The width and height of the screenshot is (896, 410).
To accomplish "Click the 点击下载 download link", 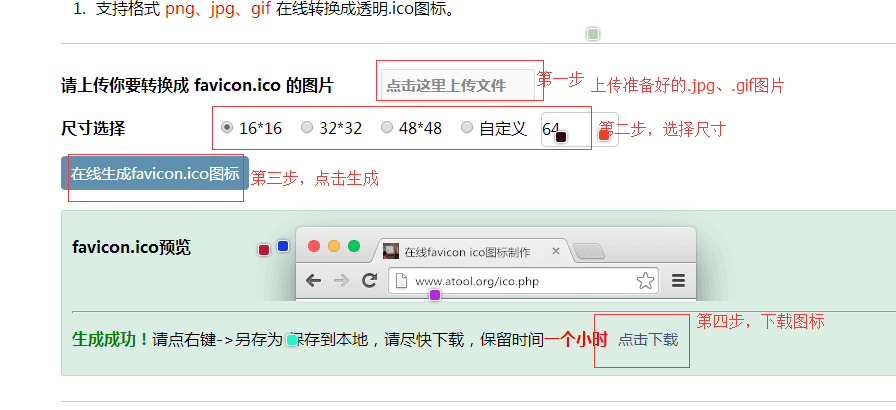I will [648, 340].
